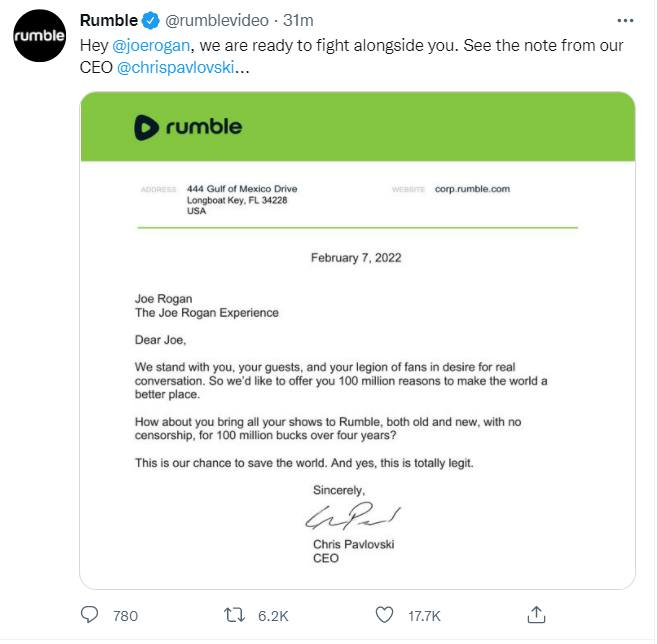The image size is (657, 644).
Task: Open the share tweet icon
Action: [x=536, y=614]
